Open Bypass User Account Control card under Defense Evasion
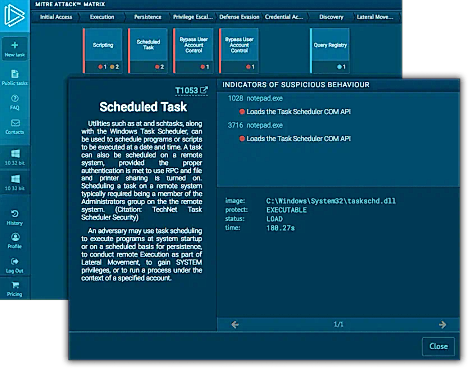Screen dimensions: 468x368 (239, 50)
